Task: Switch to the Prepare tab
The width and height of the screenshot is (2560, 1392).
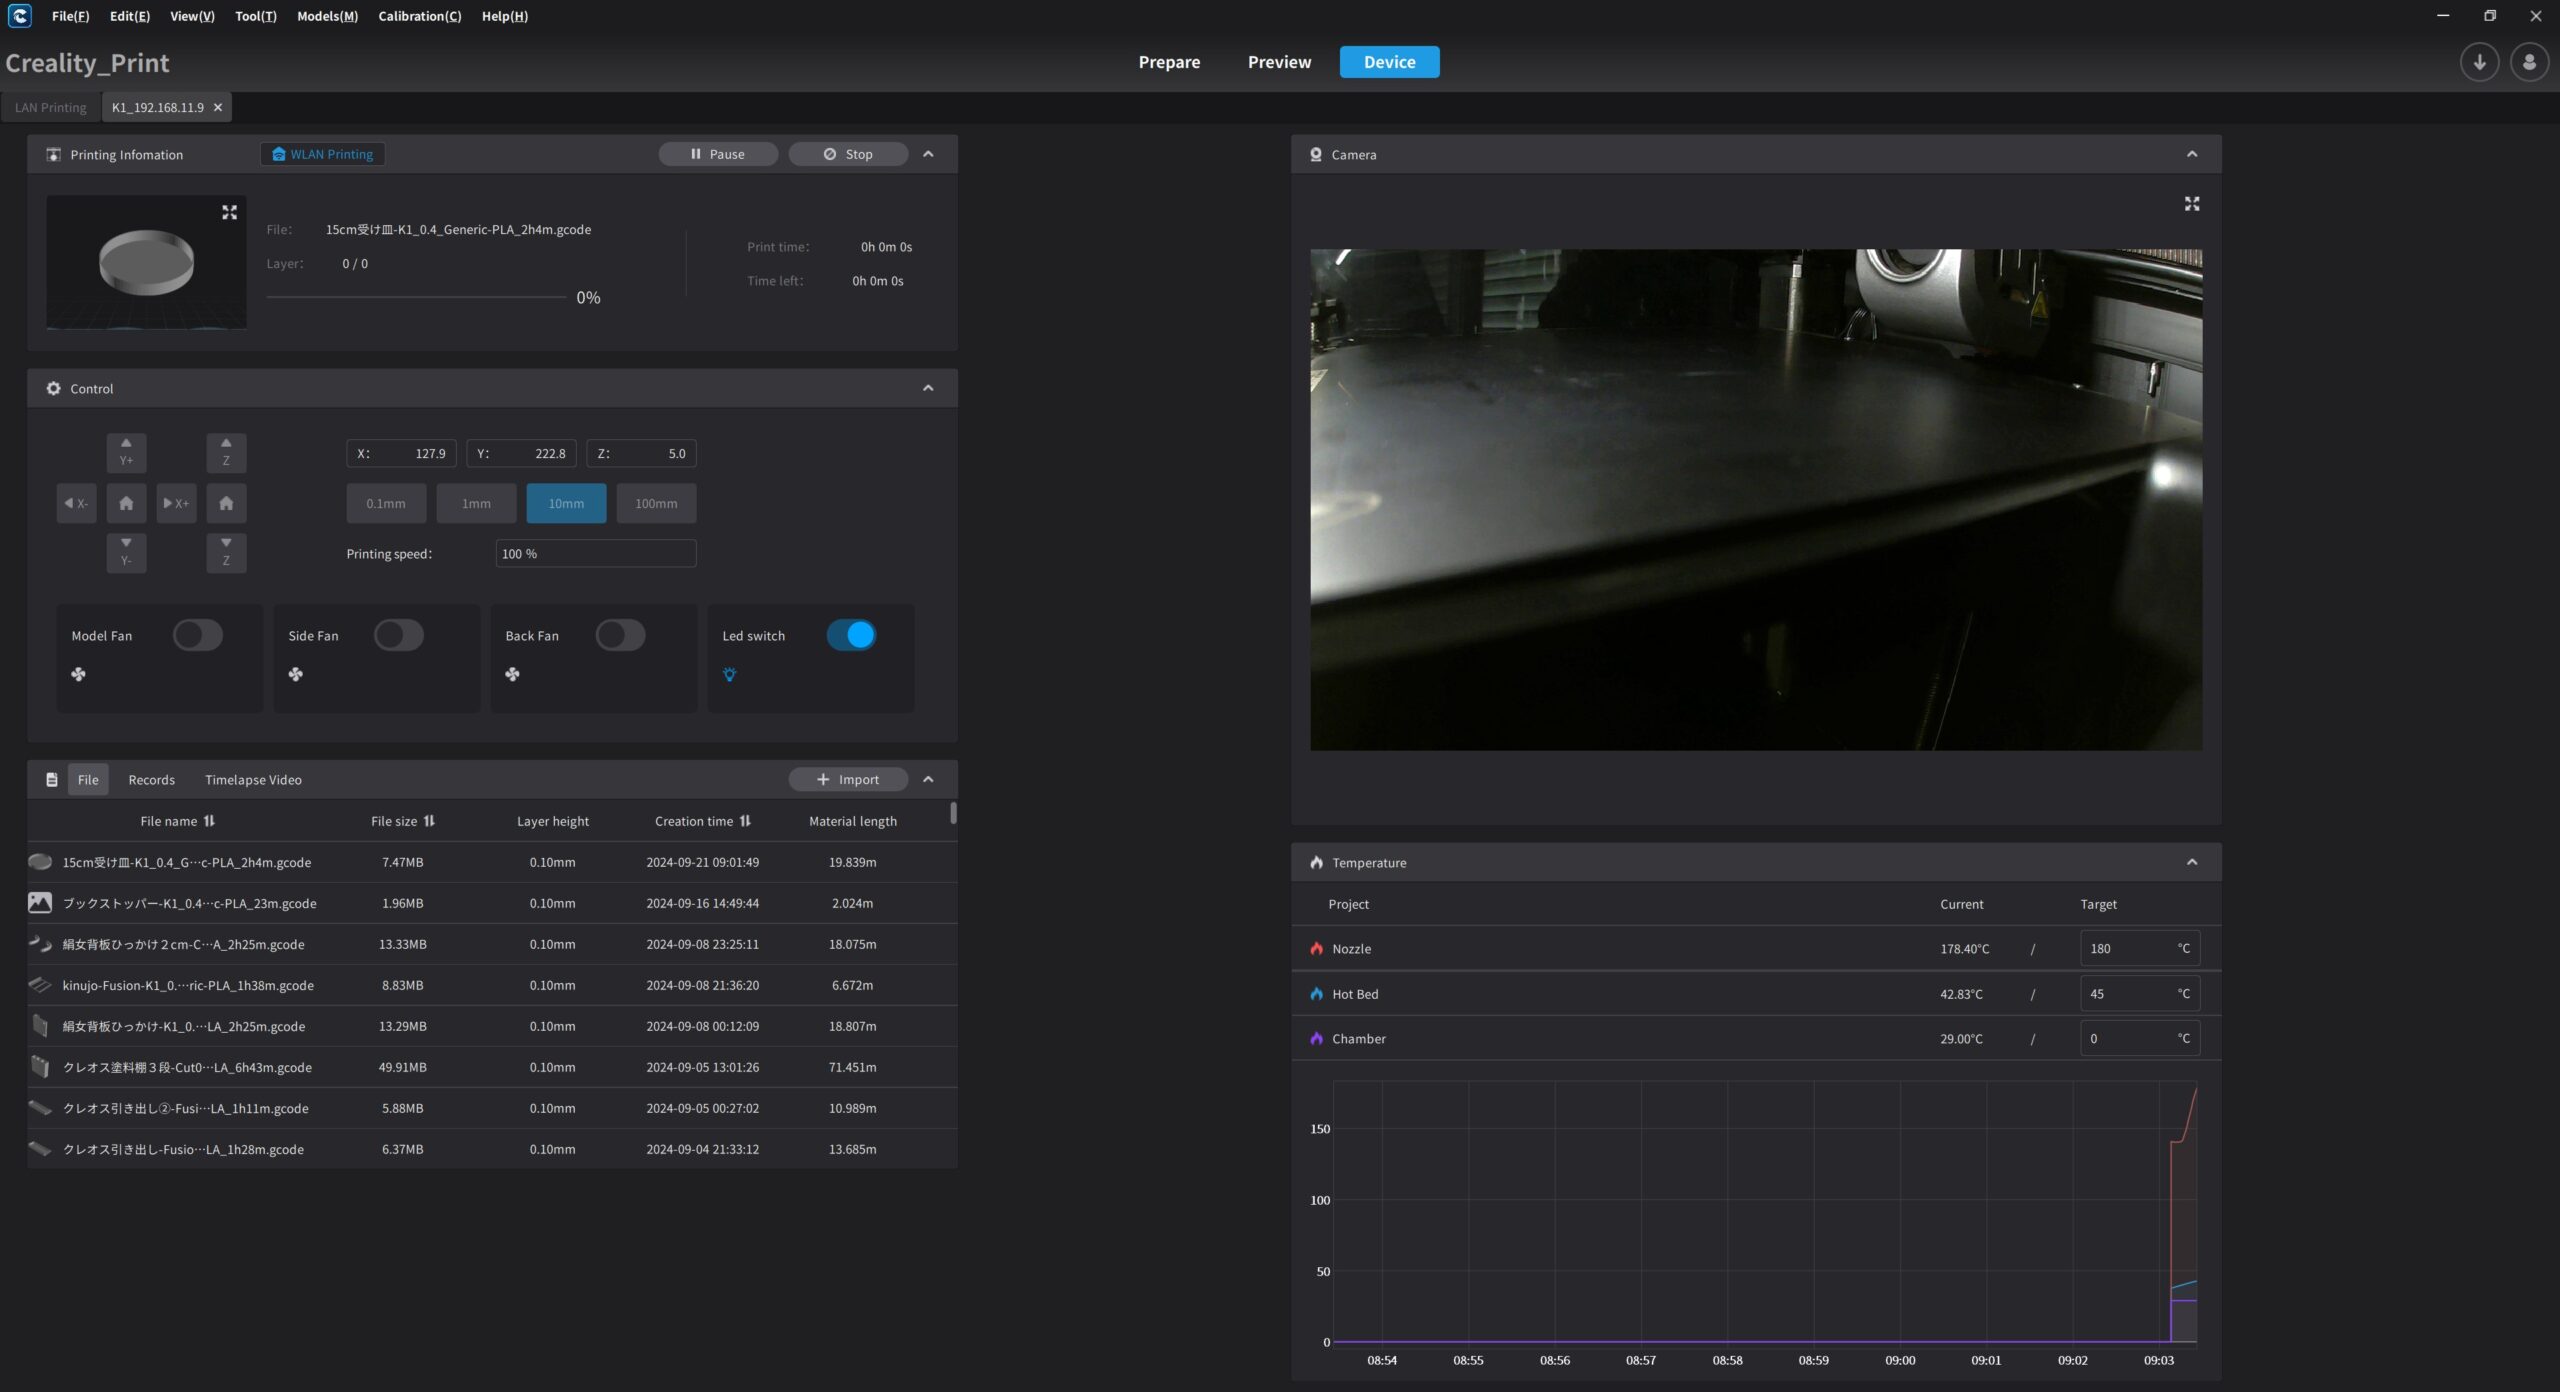Action: pyautogui.click(x=1169, y=62)
